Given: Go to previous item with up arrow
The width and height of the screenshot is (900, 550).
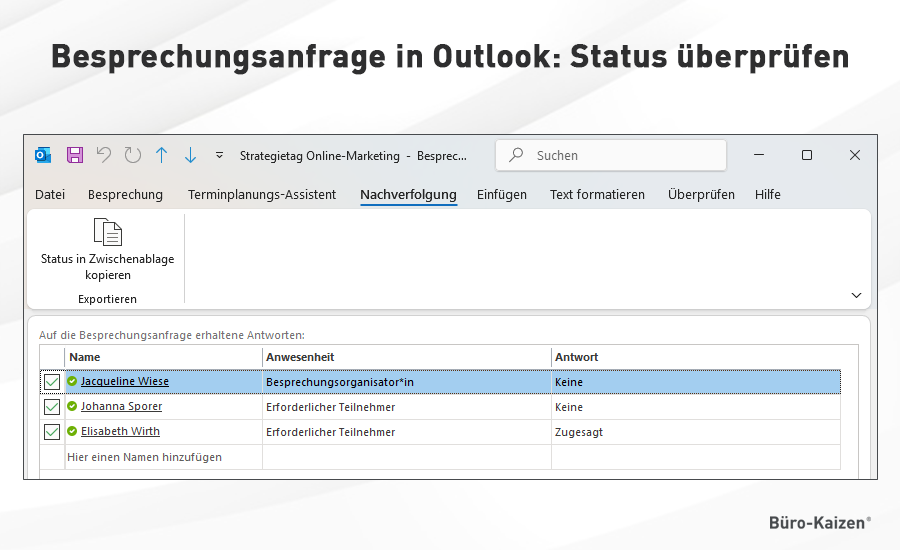Looking at the screenshot, I should pyautogui.click(x=162, y=155).
